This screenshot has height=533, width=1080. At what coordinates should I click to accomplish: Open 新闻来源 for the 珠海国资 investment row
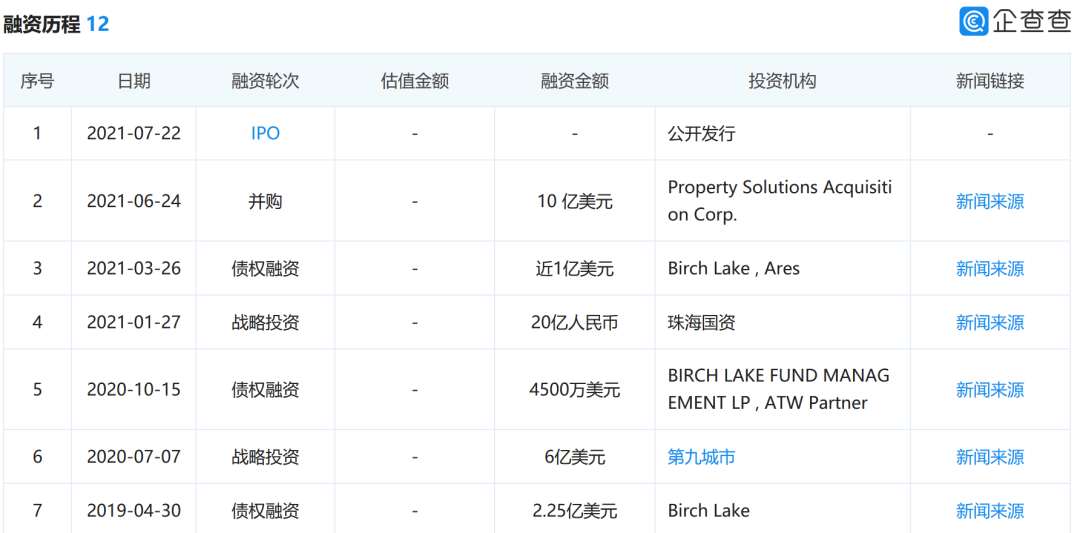point(989,322)
